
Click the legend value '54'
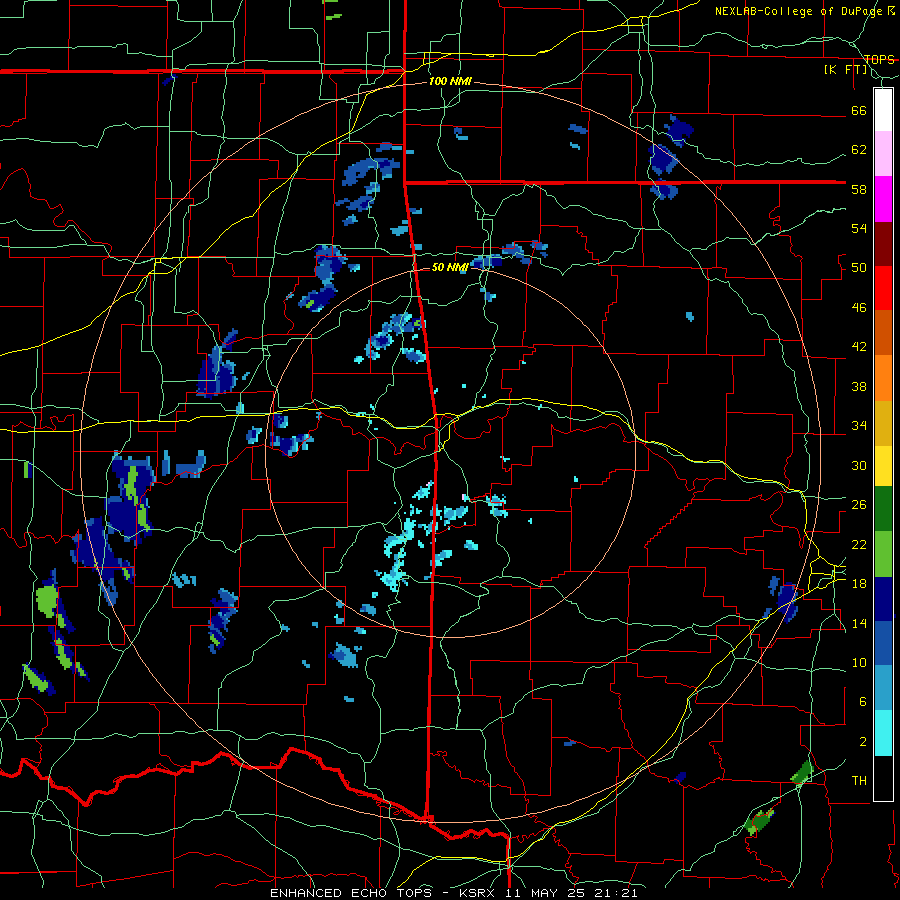pos(859,228)
